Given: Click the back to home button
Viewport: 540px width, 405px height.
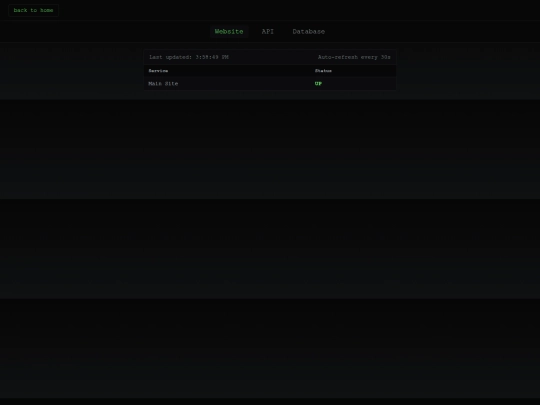Looking at the screenshot, I should [x=33, y=10].
